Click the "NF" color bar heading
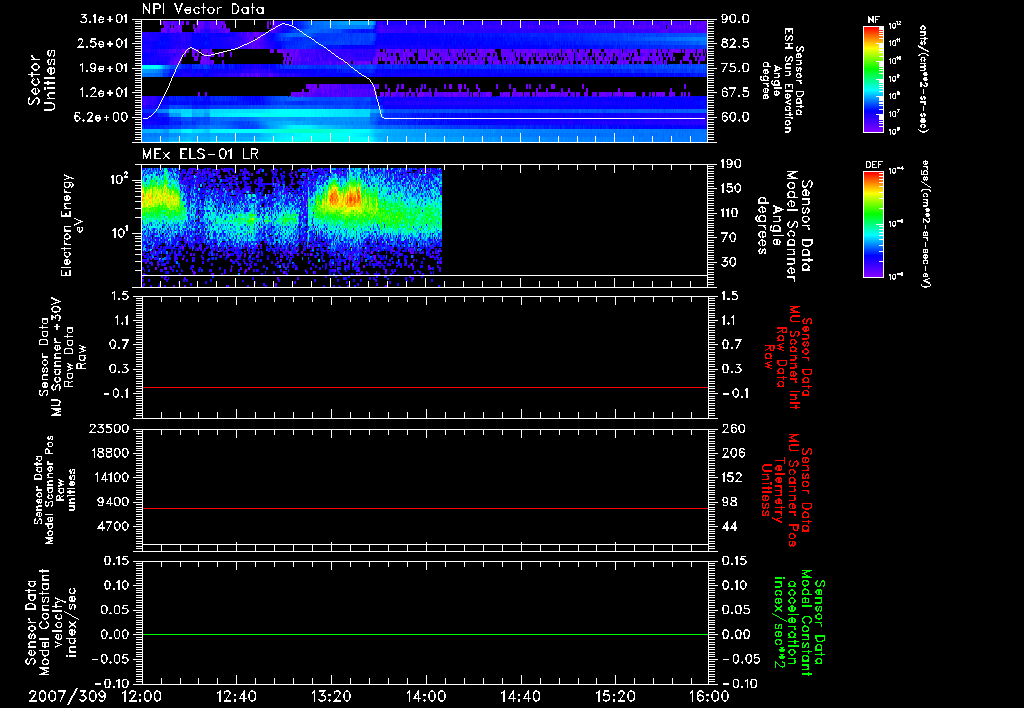1024x708 pixels. pyautogui.click(x=874, y=21)
